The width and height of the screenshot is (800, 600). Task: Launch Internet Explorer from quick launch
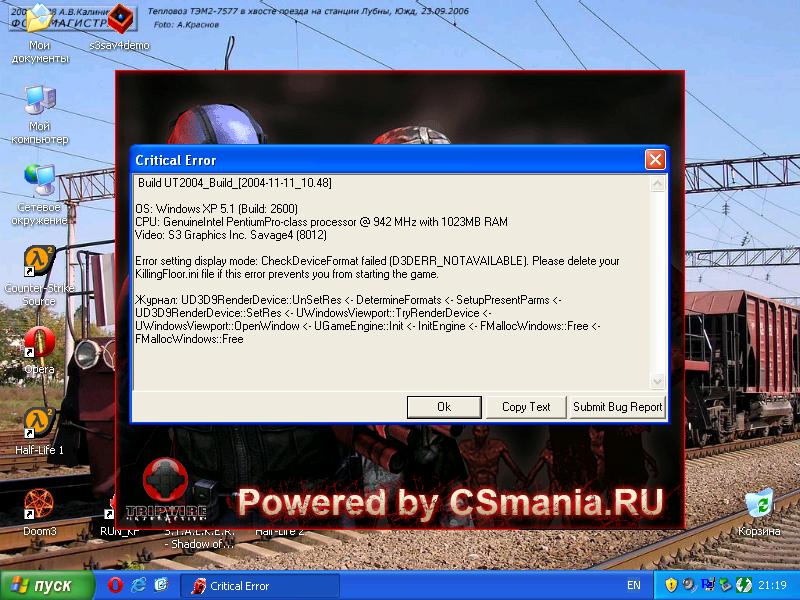(138, 585)
